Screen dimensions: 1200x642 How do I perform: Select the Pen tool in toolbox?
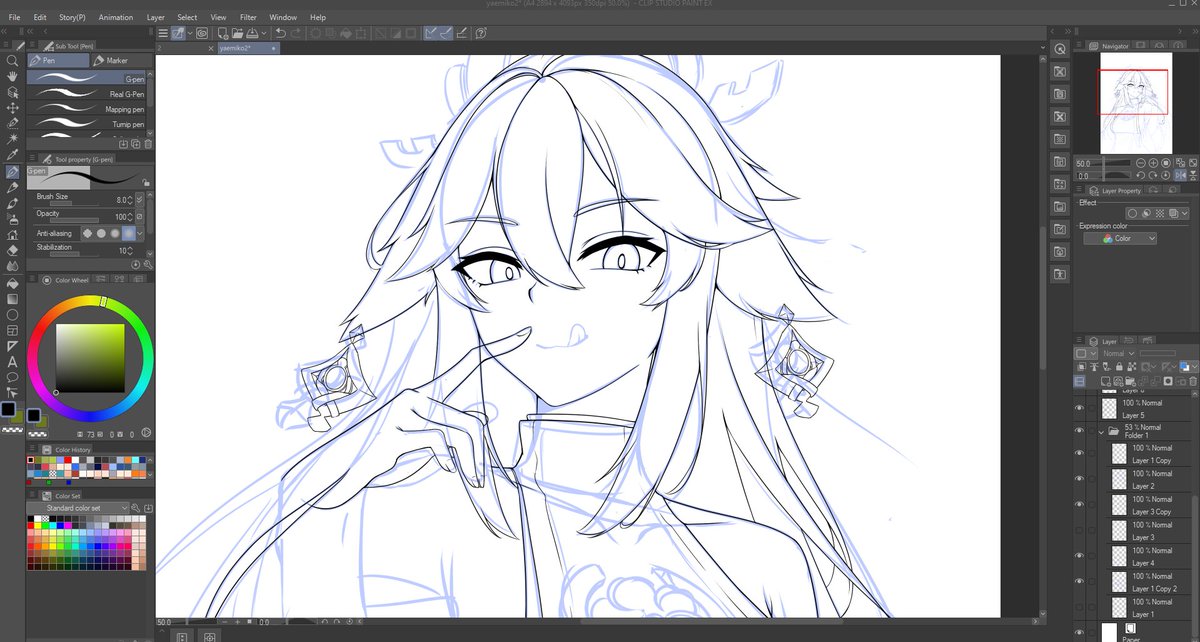pyautogui.click(x=12, y=172)
